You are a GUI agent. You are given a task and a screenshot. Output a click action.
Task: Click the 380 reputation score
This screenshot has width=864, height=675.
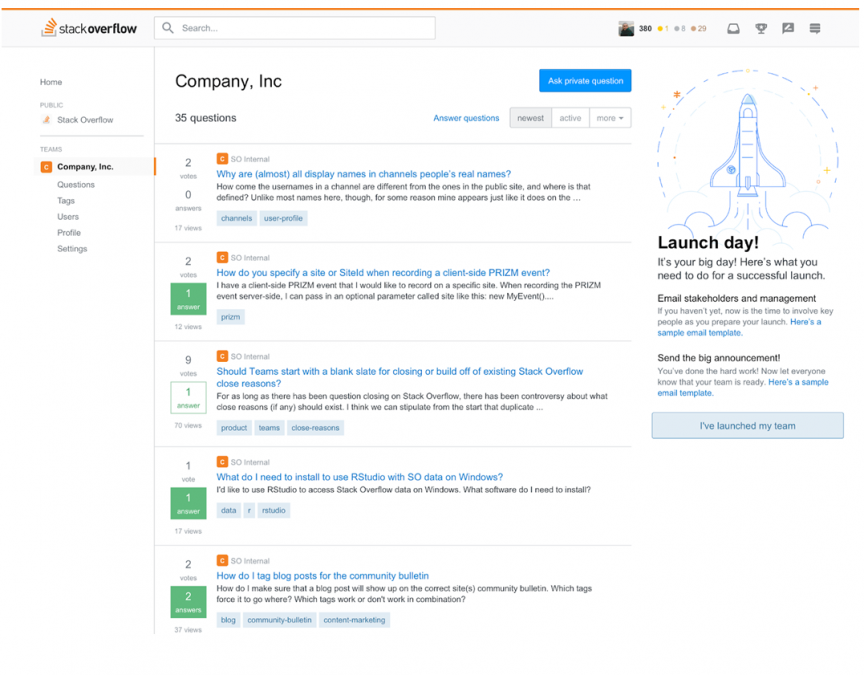pos(645,29)
